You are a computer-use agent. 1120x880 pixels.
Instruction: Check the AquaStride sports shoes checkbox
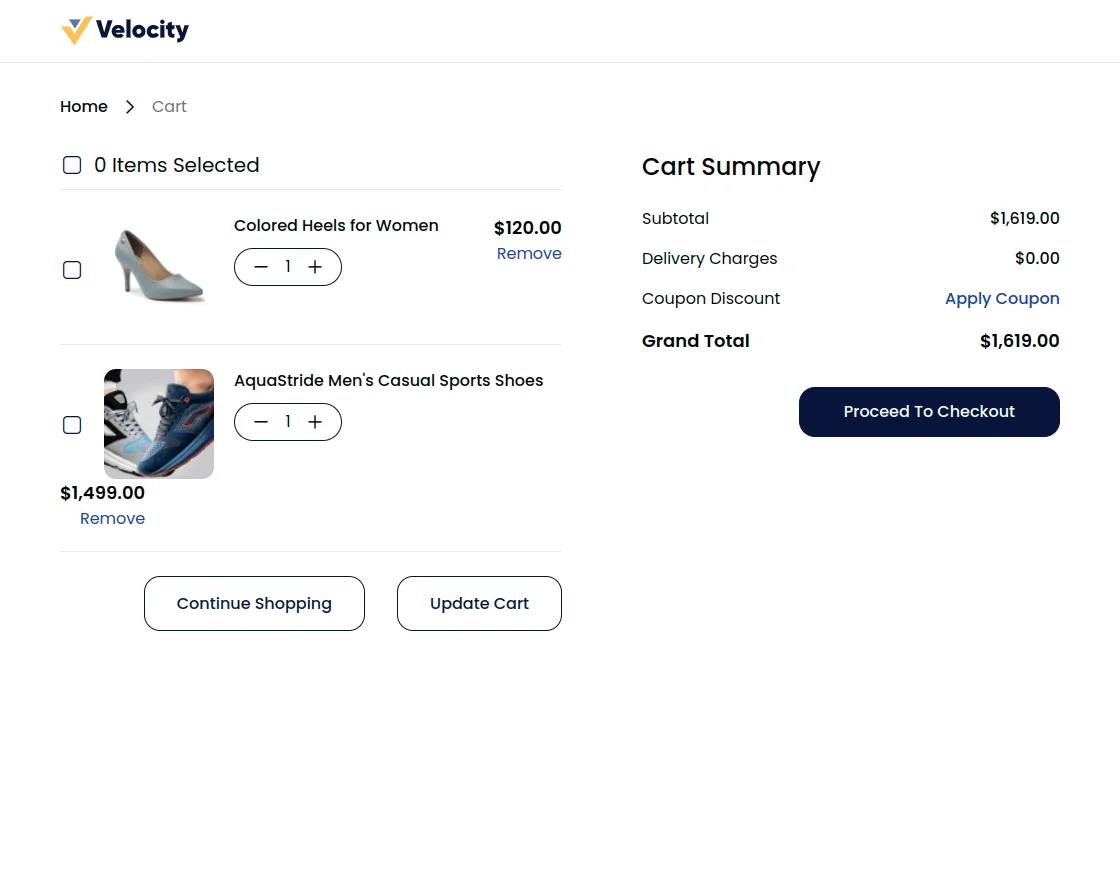[71, 425]
